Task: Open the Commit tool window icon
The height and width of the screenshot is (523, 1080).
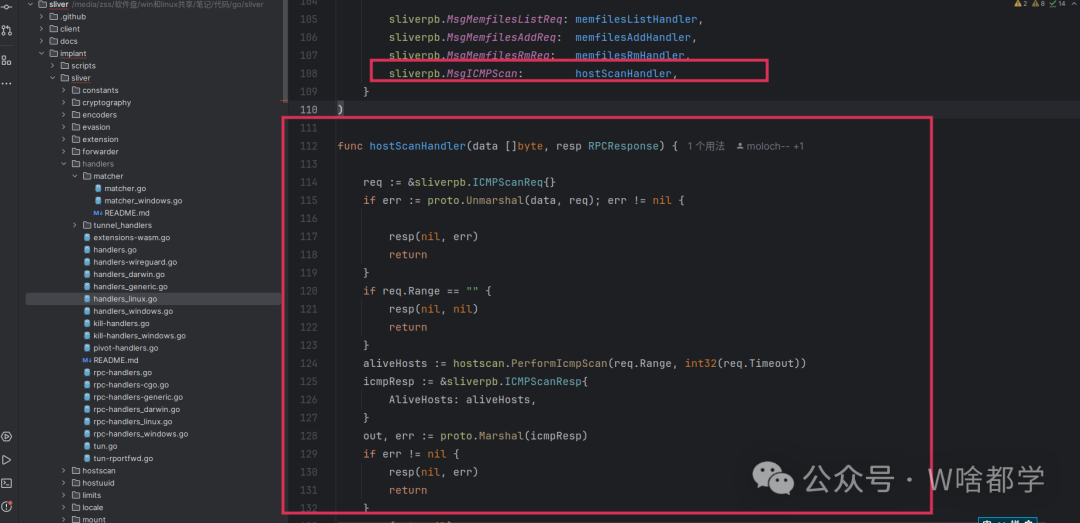Action: click(6, 6)
